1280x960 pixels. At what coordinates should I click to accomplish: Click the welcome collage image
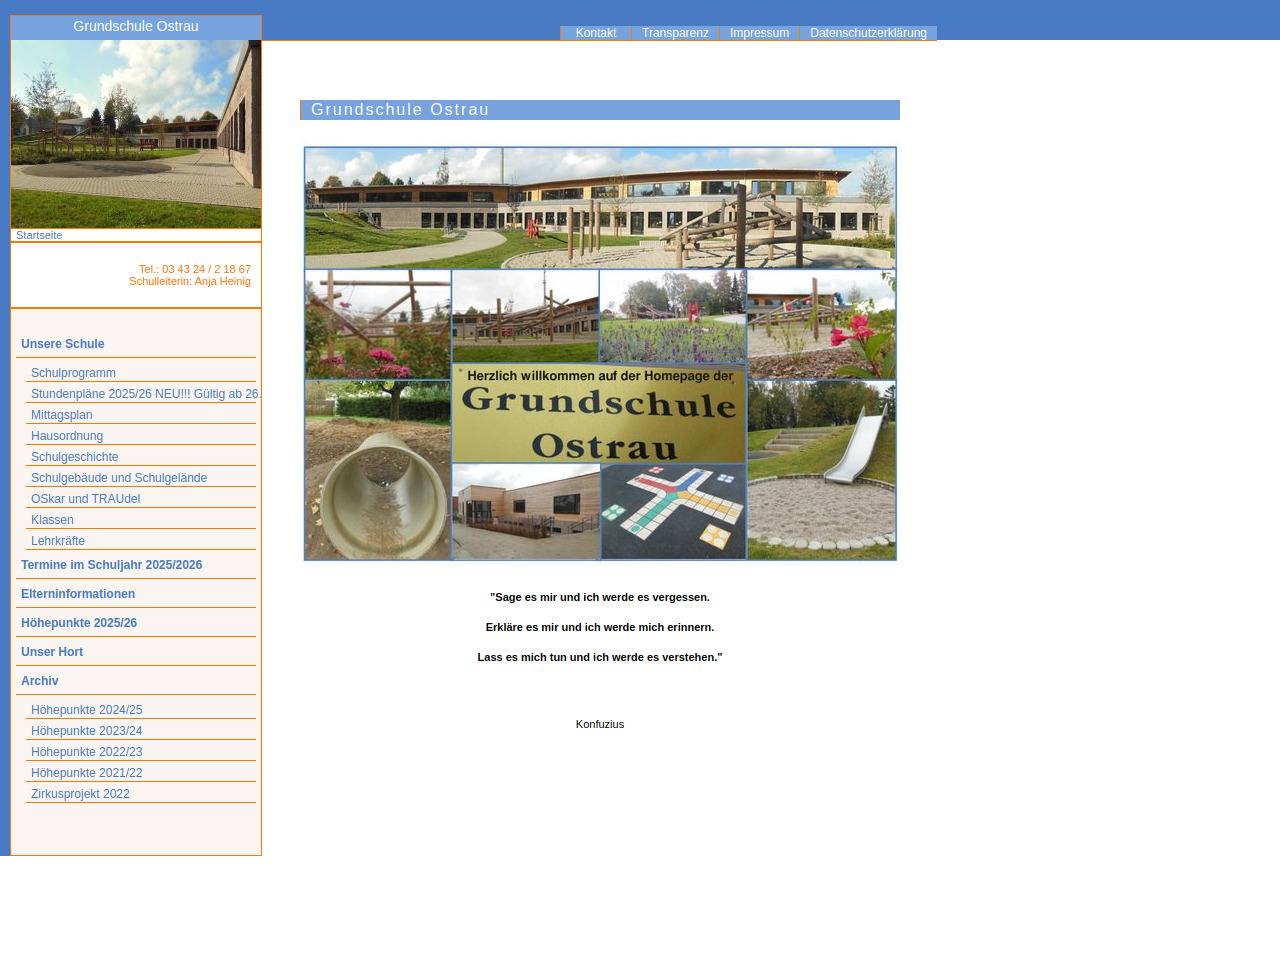point(600,354)
